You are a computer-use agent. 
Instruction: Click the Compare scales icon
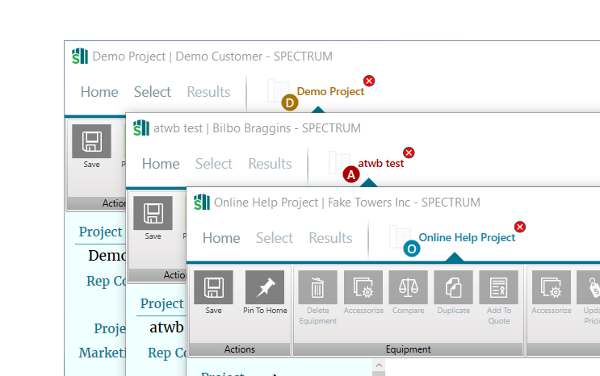coord(408,287)
